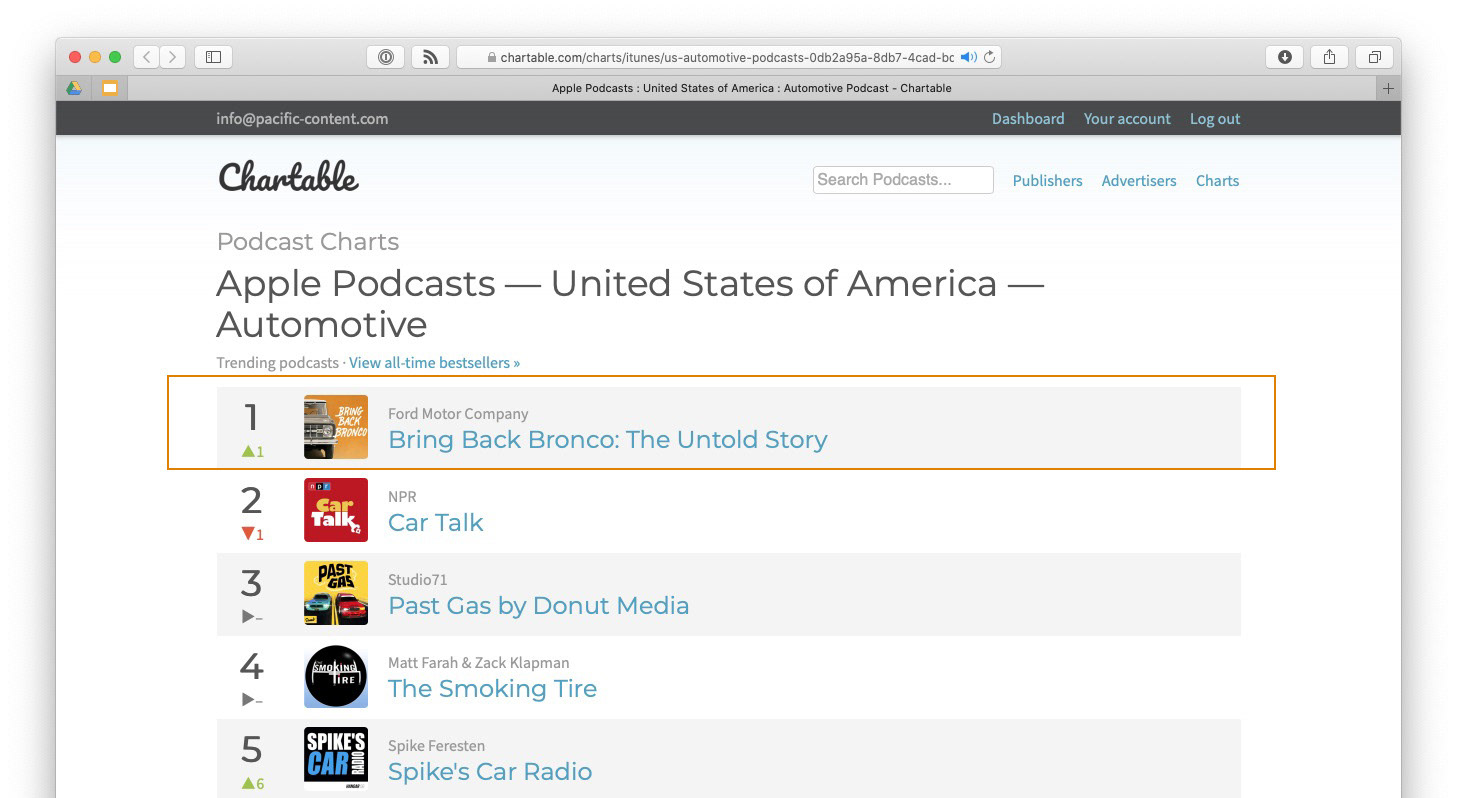Click unchanged rank indicator beside The Smoking Tire
This screenshot has height=798, width=1457.
coord(252,700)
